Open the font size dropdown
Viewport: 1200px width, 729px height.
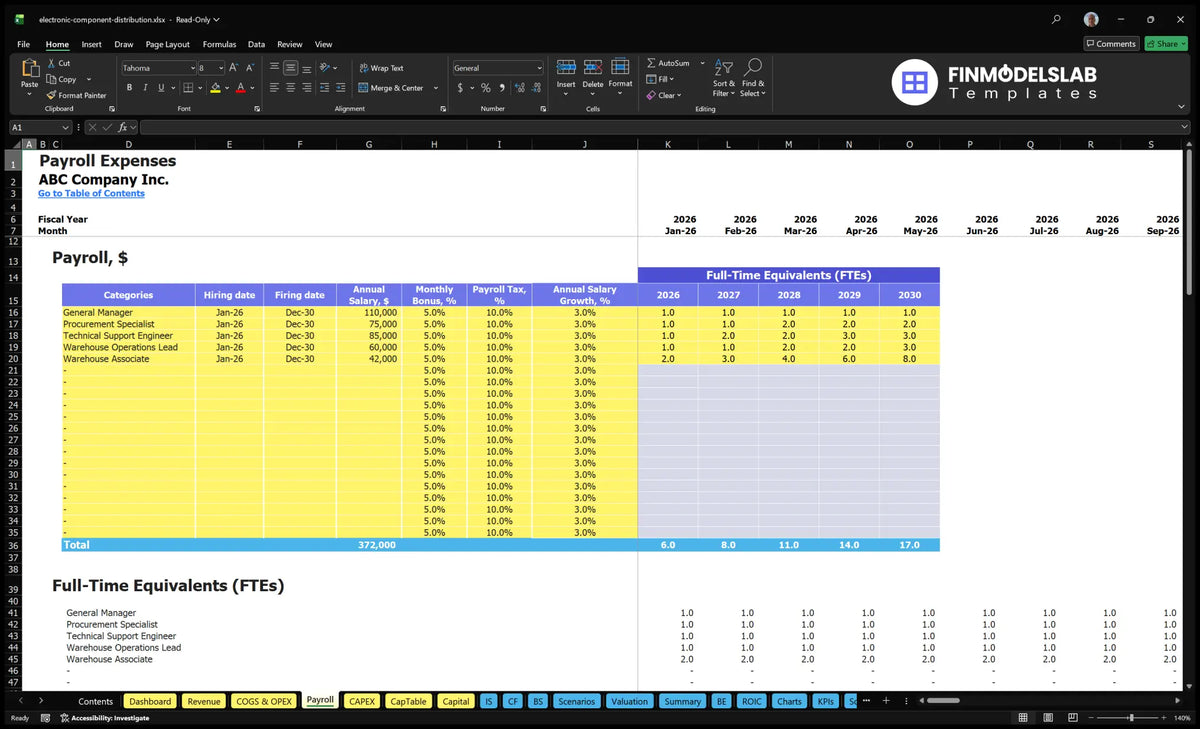point(220,68)
